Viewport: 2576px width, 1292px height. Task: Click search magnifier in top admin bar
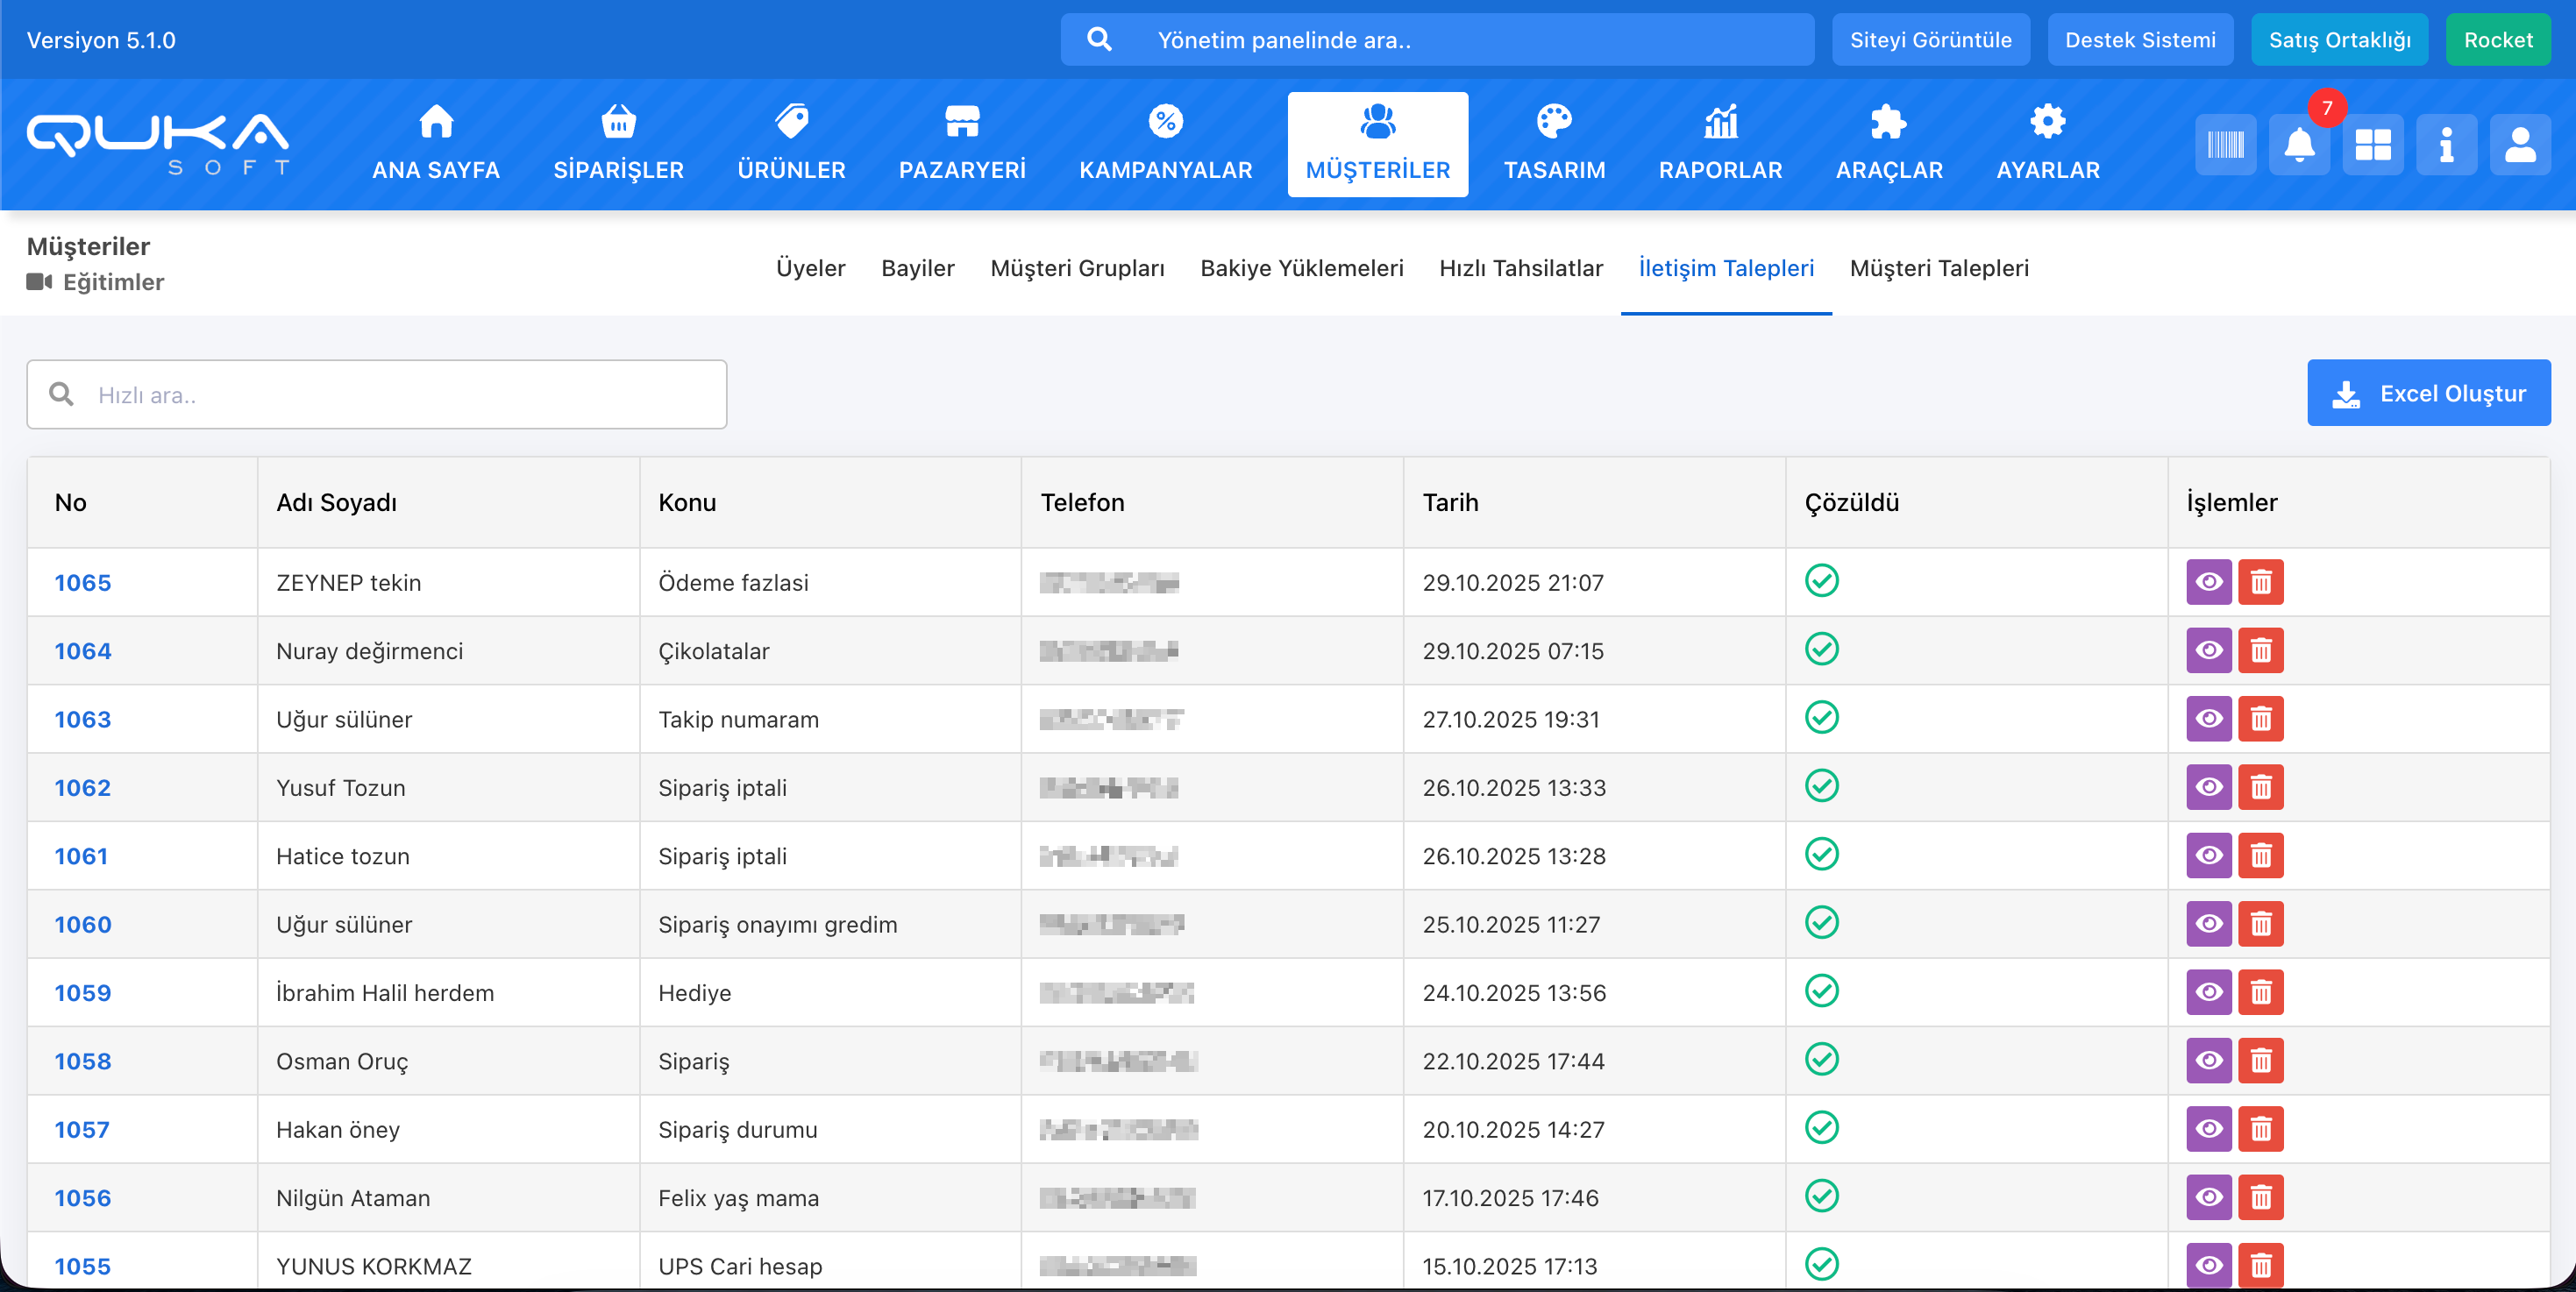tap(1099, 40)
